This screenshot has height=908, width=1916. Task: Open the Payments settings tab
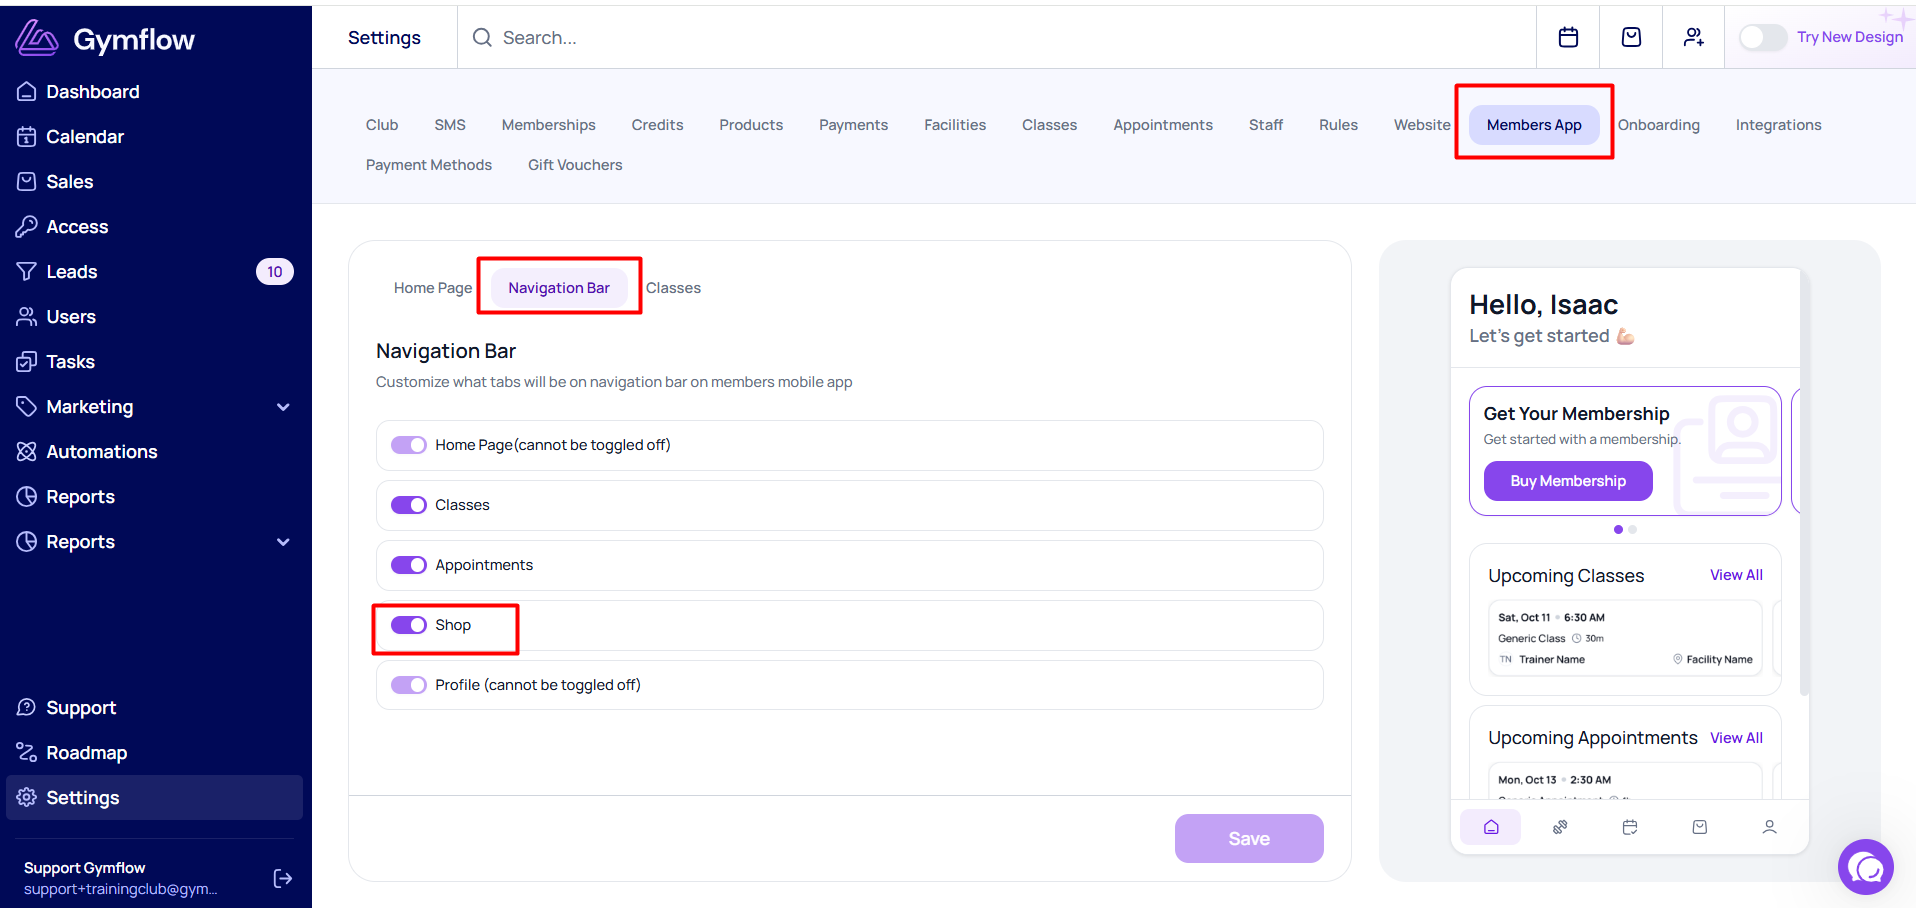(854, 125)
